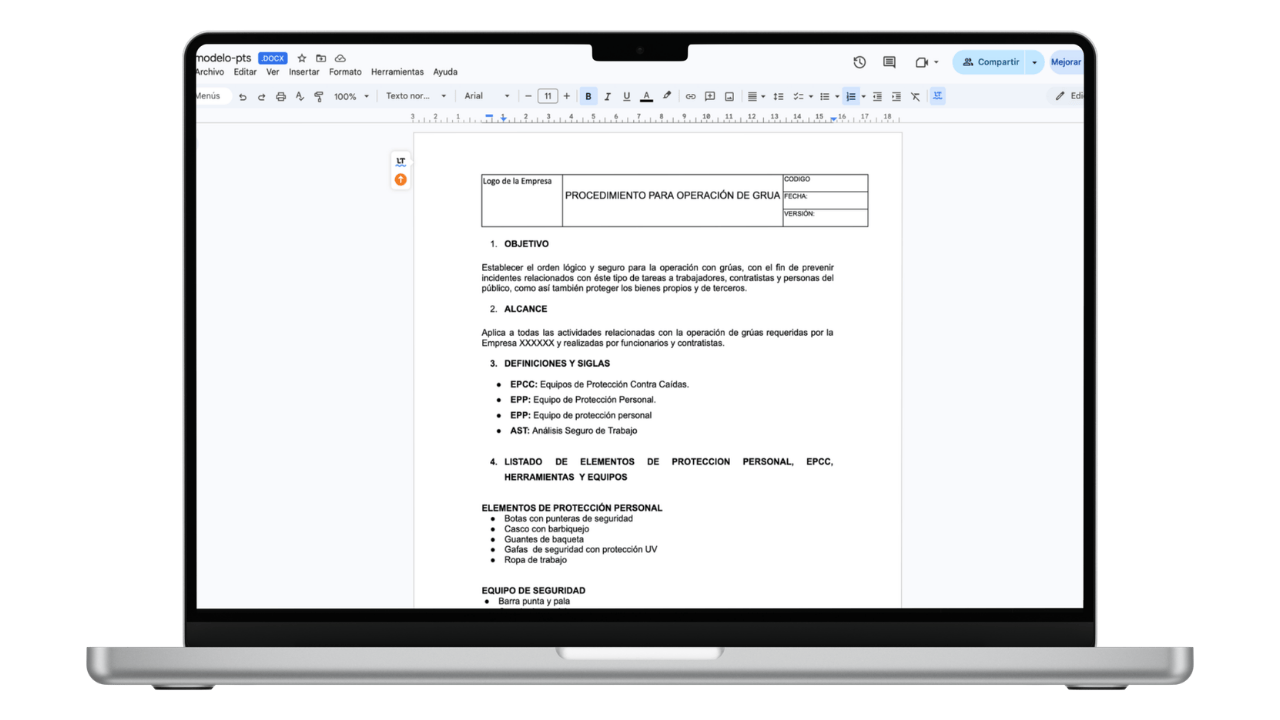The height and width of the screenshot is (720, 1280).
Task: Print the document
Action: 281,96
